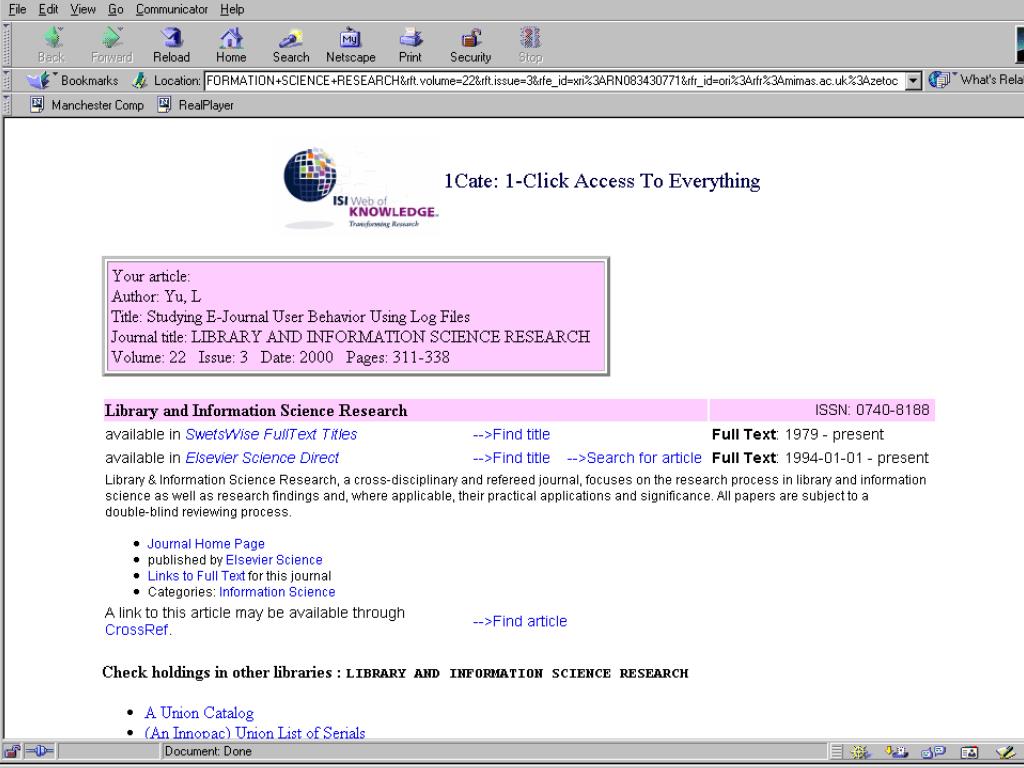Screen dimensions: 1024x768
Task: Open the Go menu
Action: coord(116,9)
